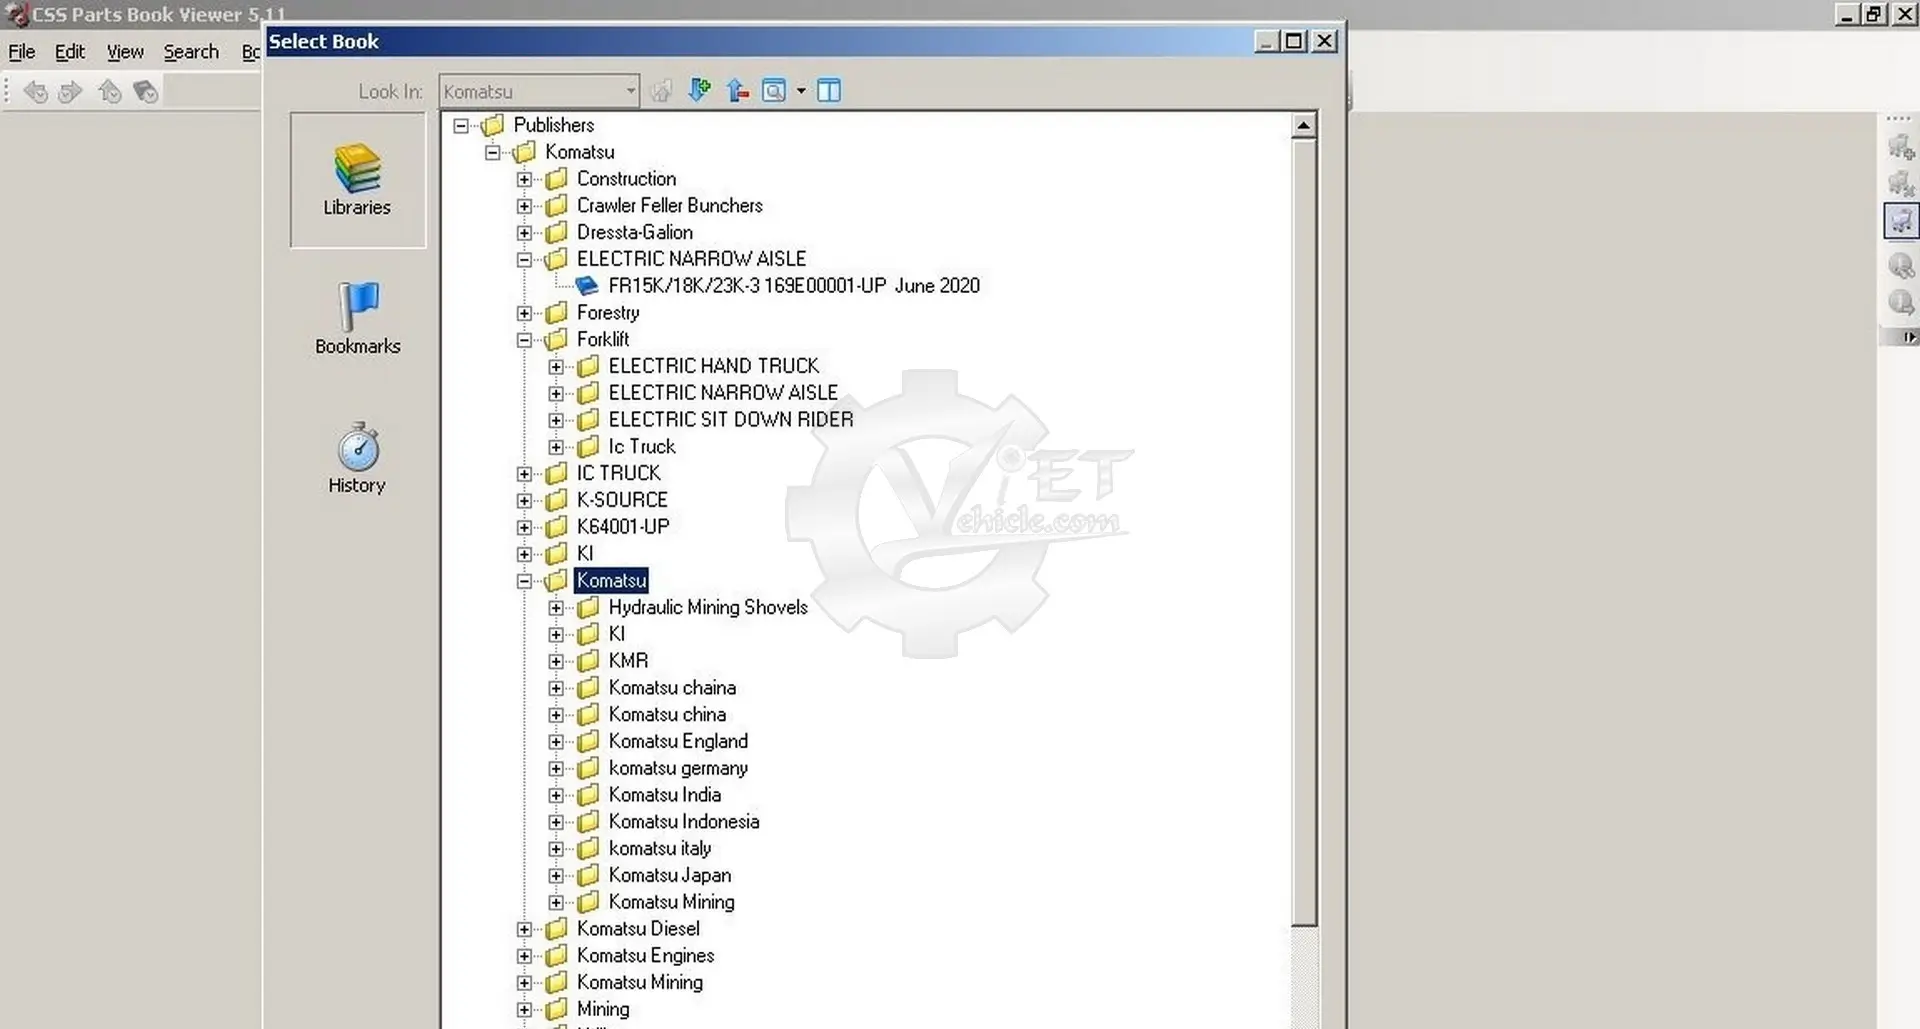Expand the Construction folder
Viewport: 1920px width, 1029px height.
pos(524,179)
